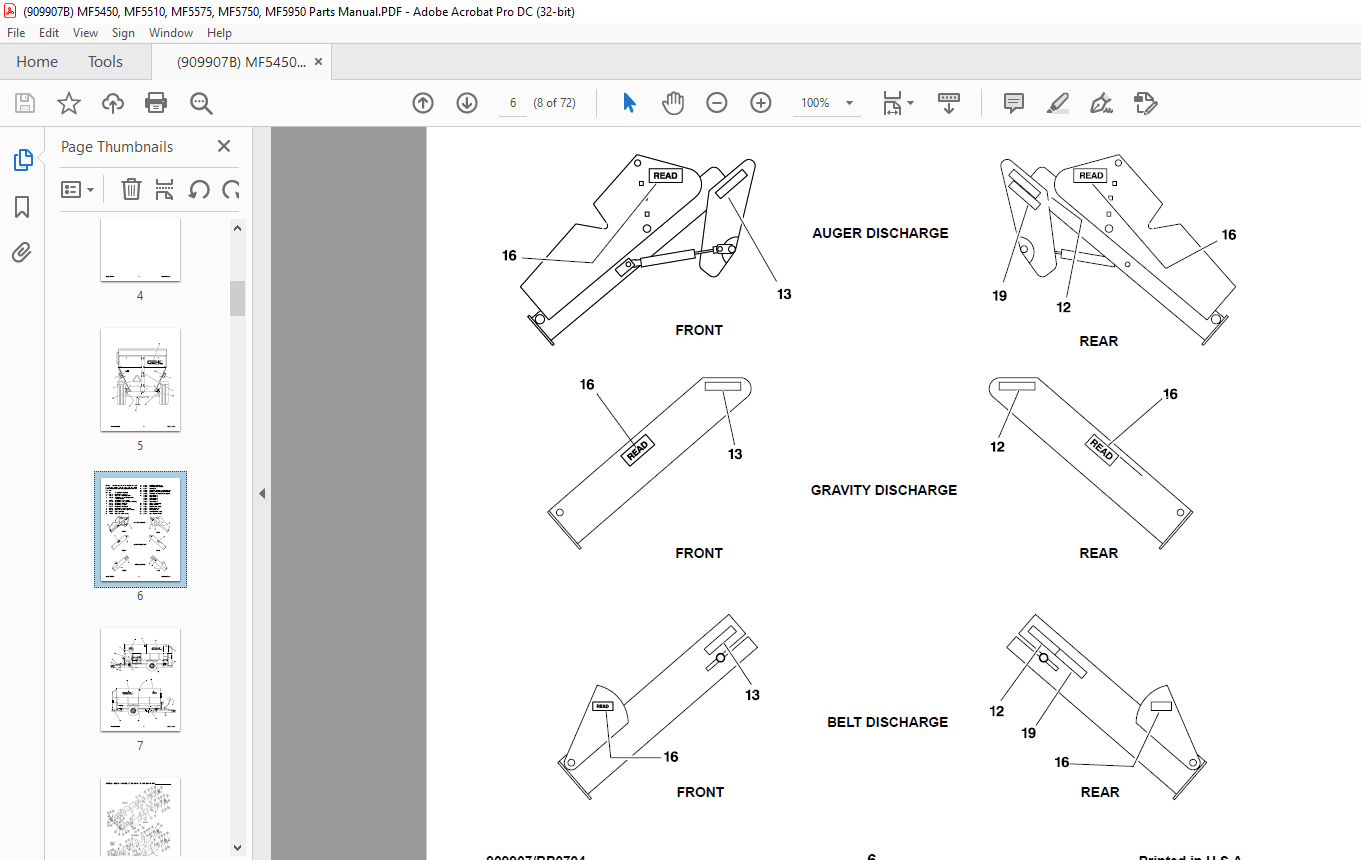This screenshot has width=1361, height=860.
Task: Open the page fit options tool
Action: pos(897,103)
